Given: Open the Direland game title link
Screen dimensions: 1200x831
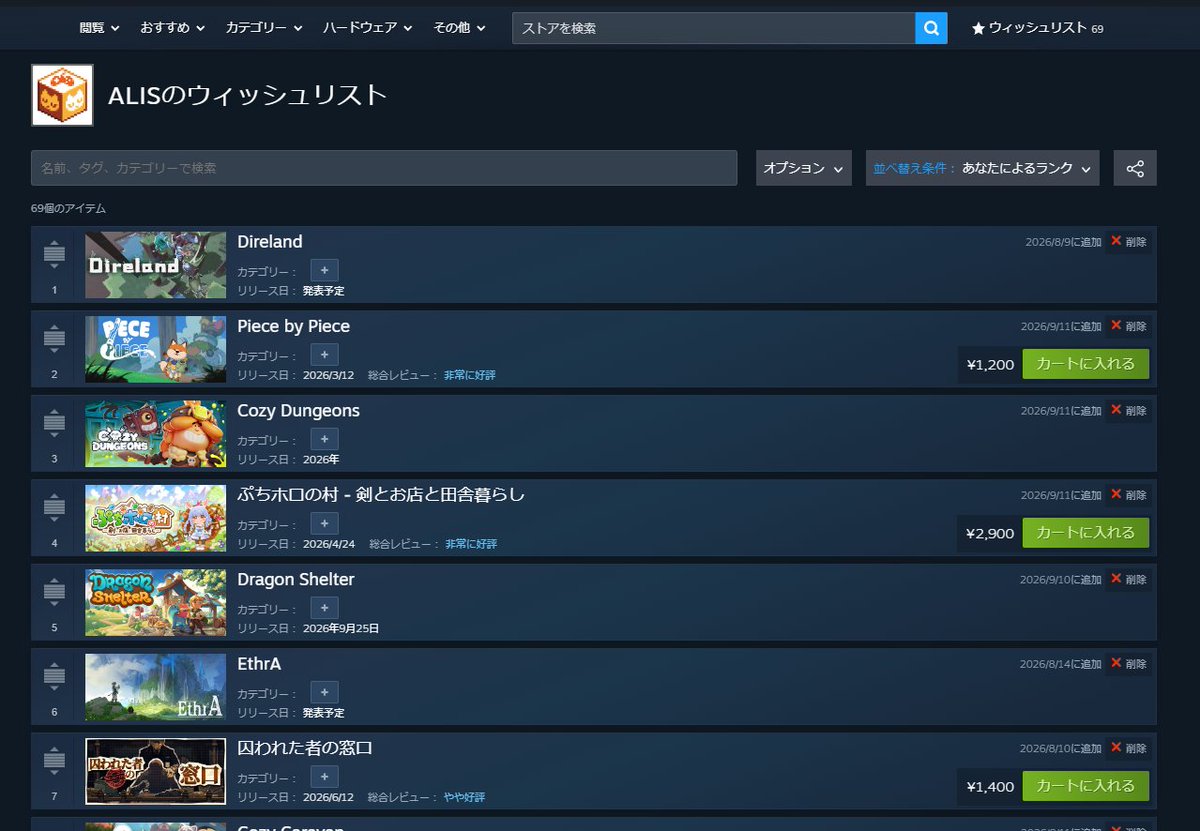Looking at the screenshot, I should tap(270, 242).
